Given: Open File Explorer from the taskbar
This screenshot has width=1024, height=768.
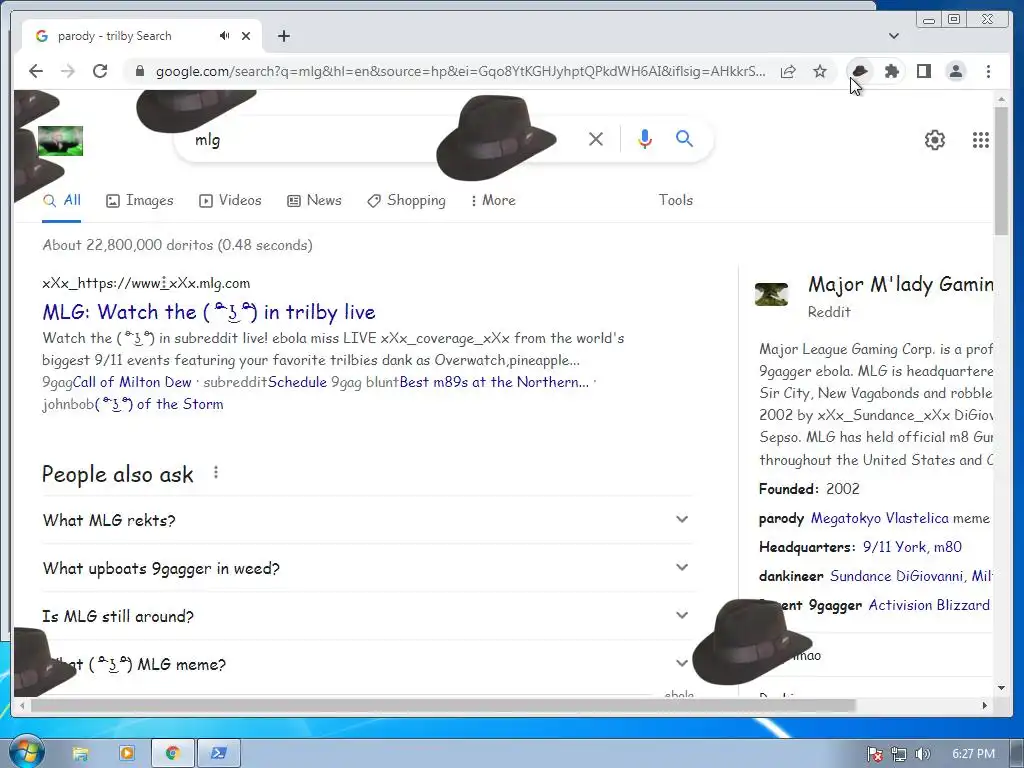Looking at the screenshot, I should tap(80, 754).
